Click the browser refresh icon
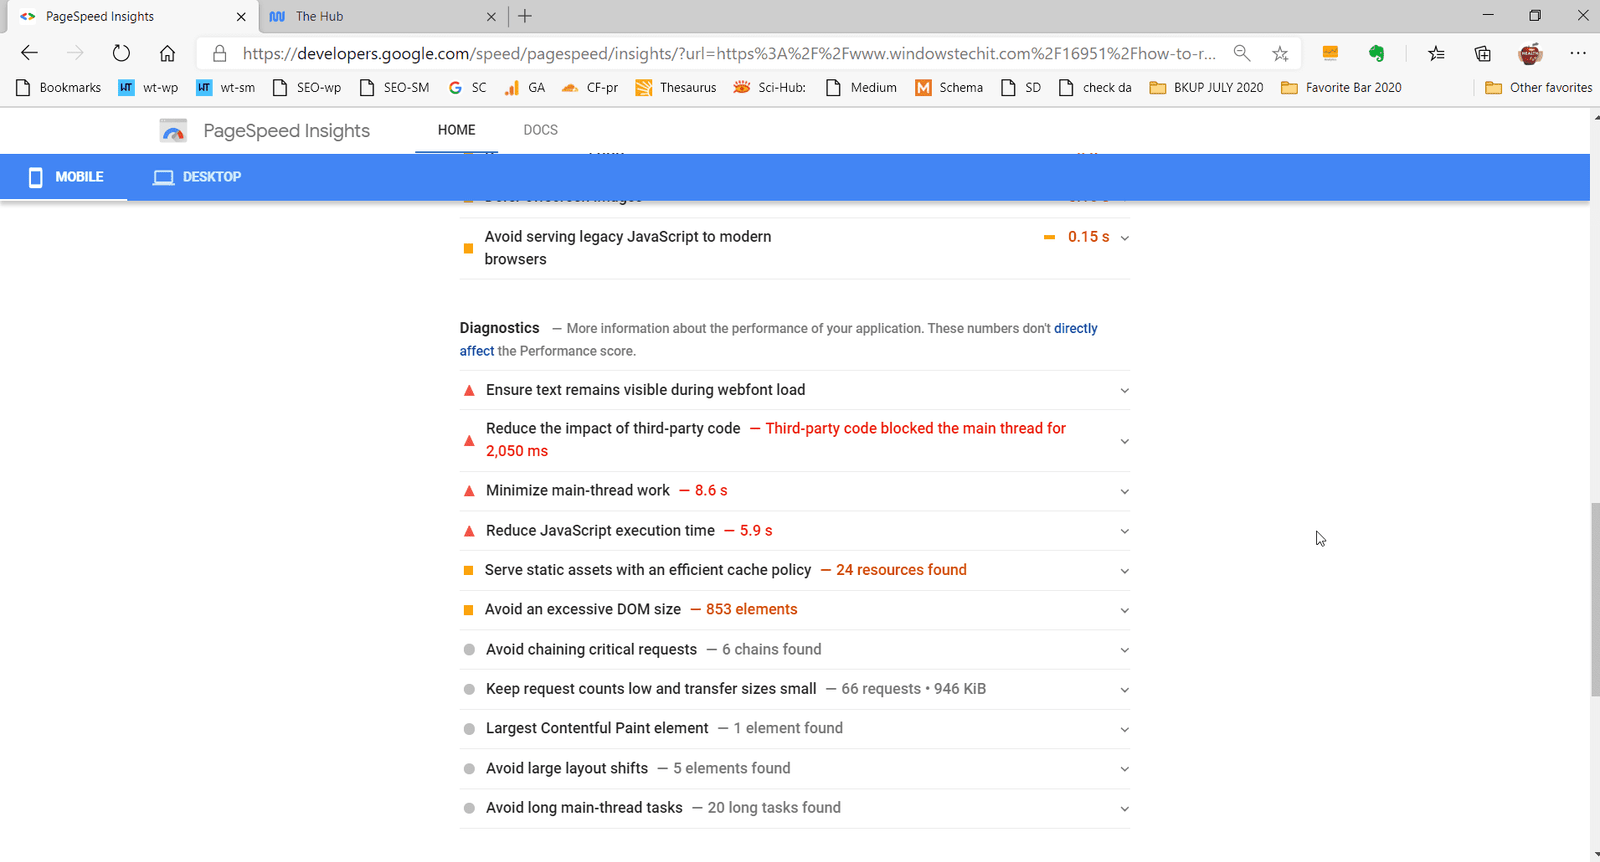The image size is (1600, 862). pos(121,54)
